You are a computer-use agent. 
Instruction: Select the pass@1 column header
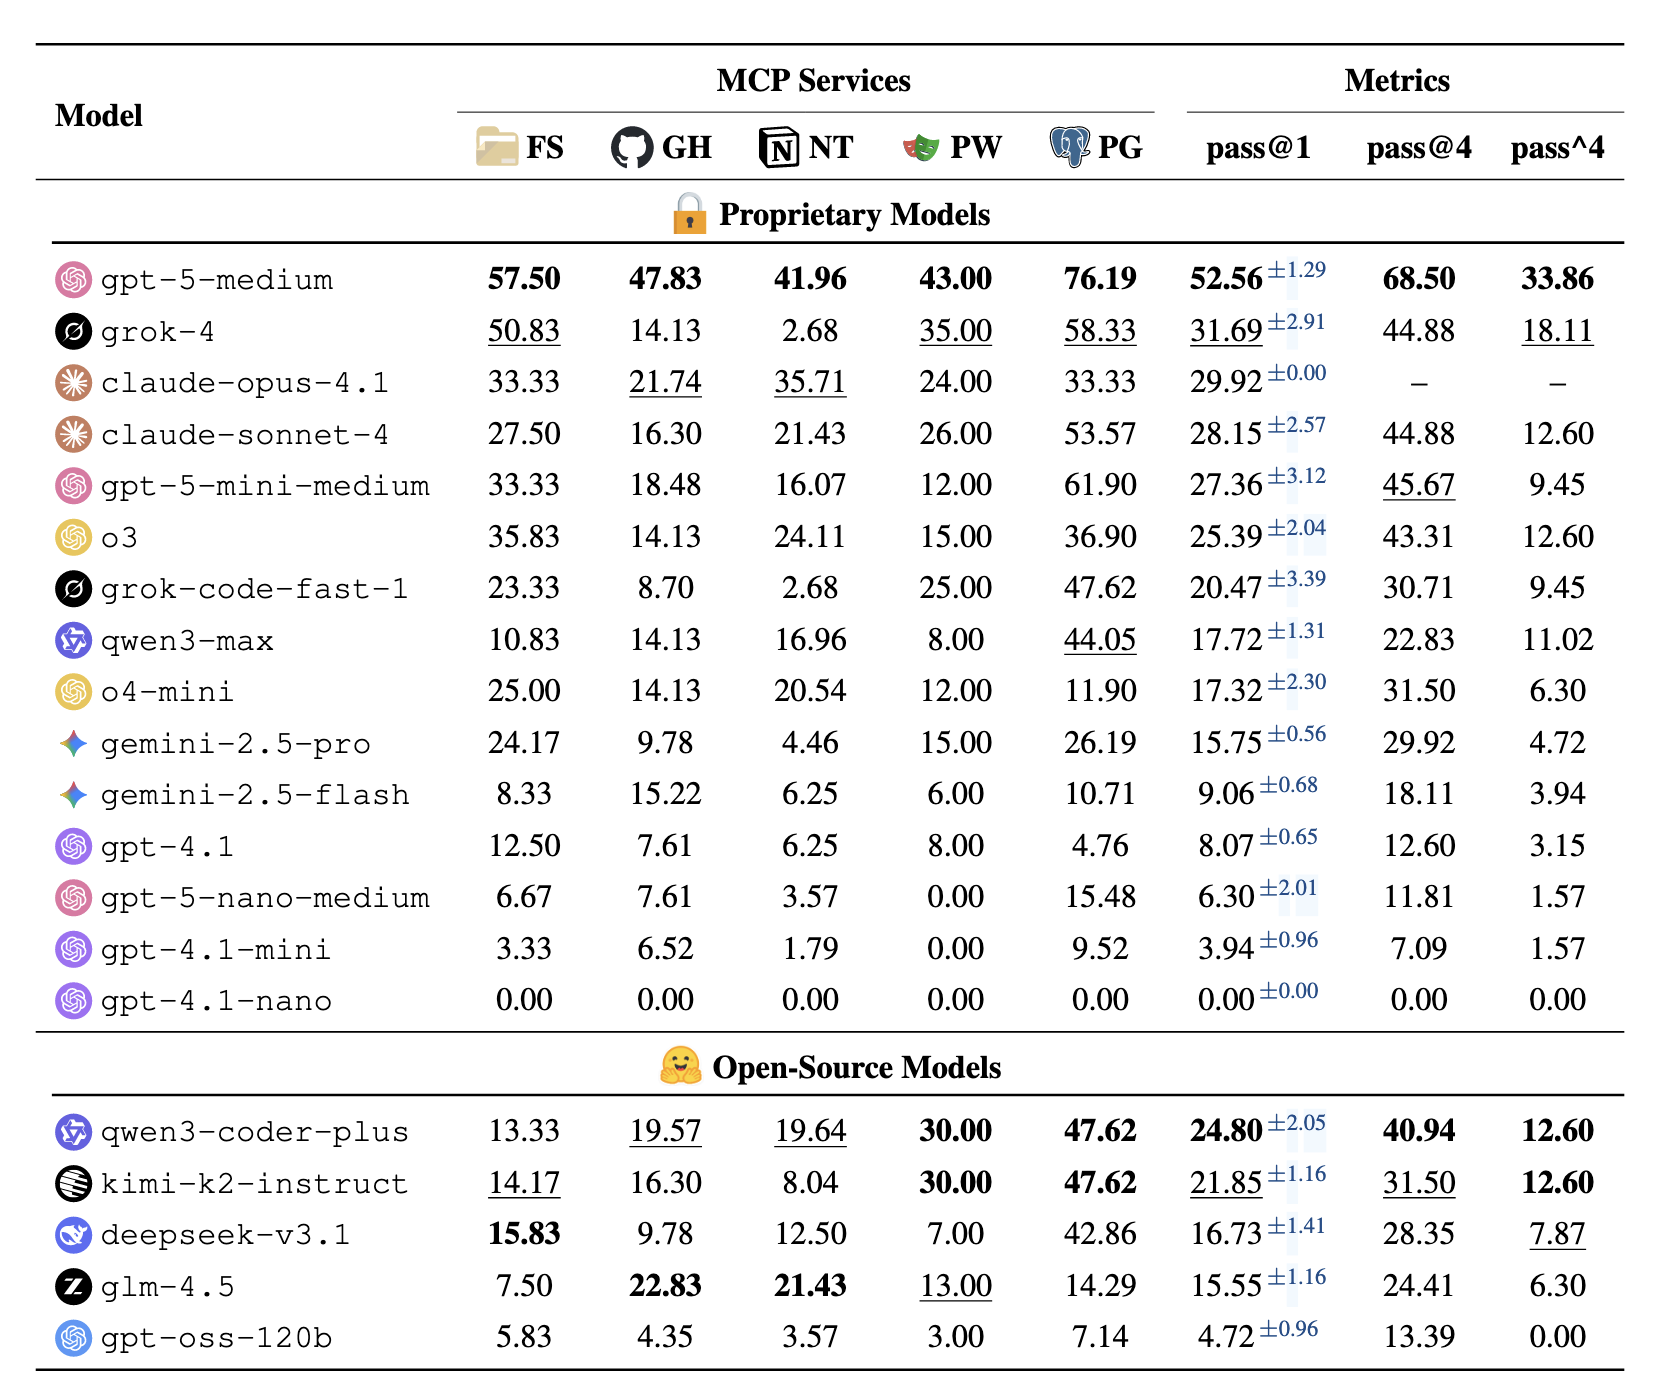pyautogui.click(x=1257, y=148)
